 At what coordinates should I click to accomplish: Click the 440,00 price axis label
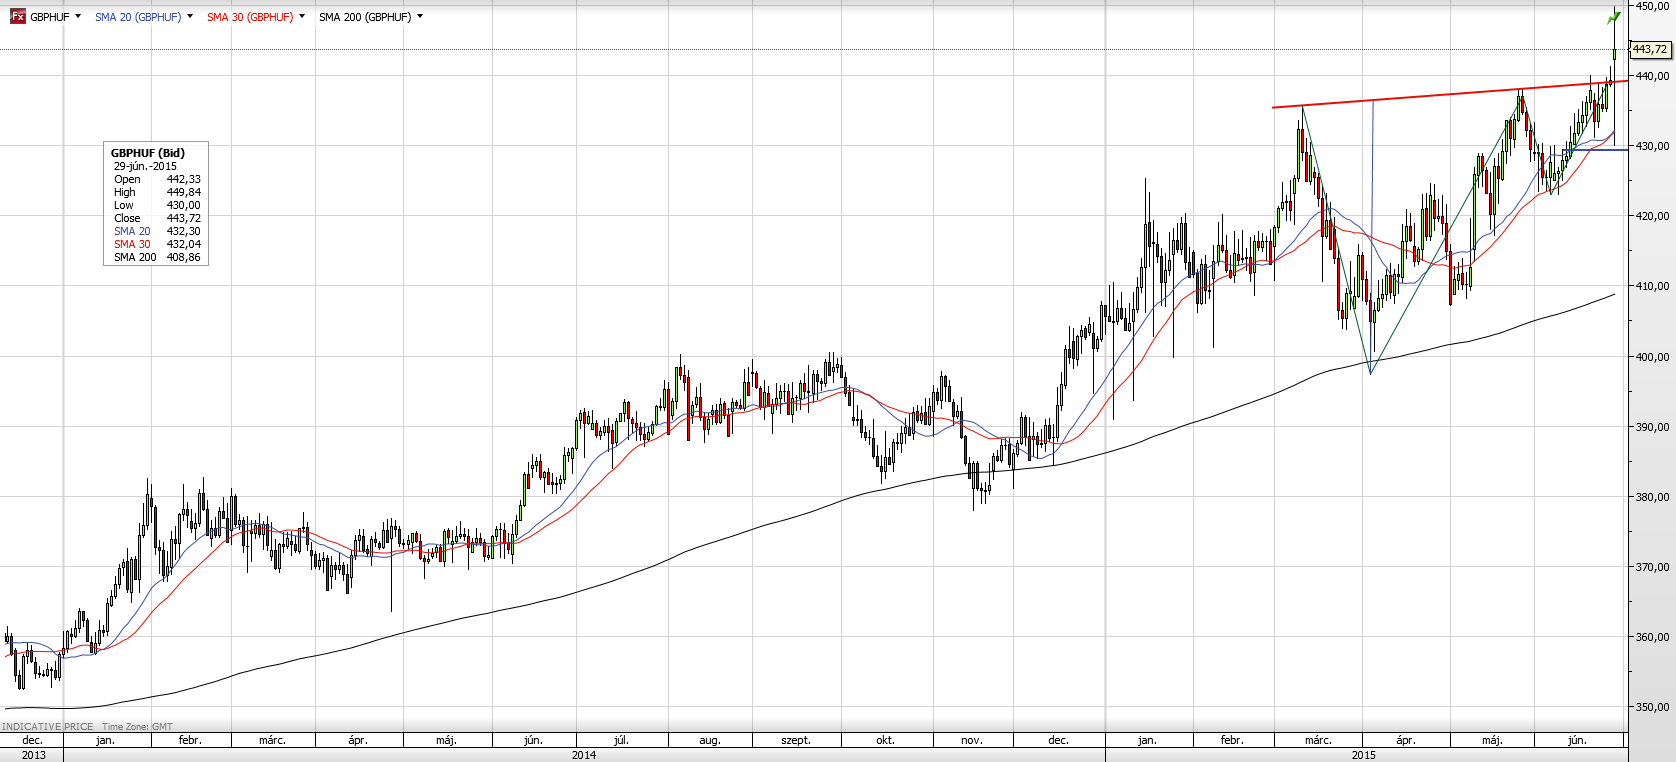1652,76
